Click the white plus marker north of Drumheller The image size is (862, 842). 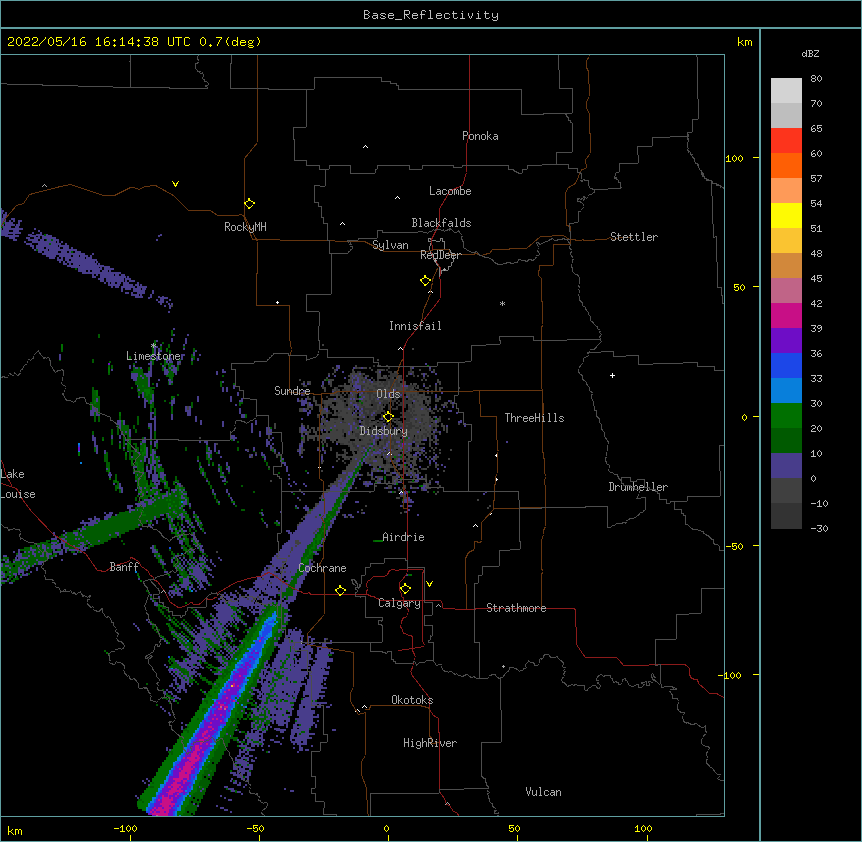(612, 375)
